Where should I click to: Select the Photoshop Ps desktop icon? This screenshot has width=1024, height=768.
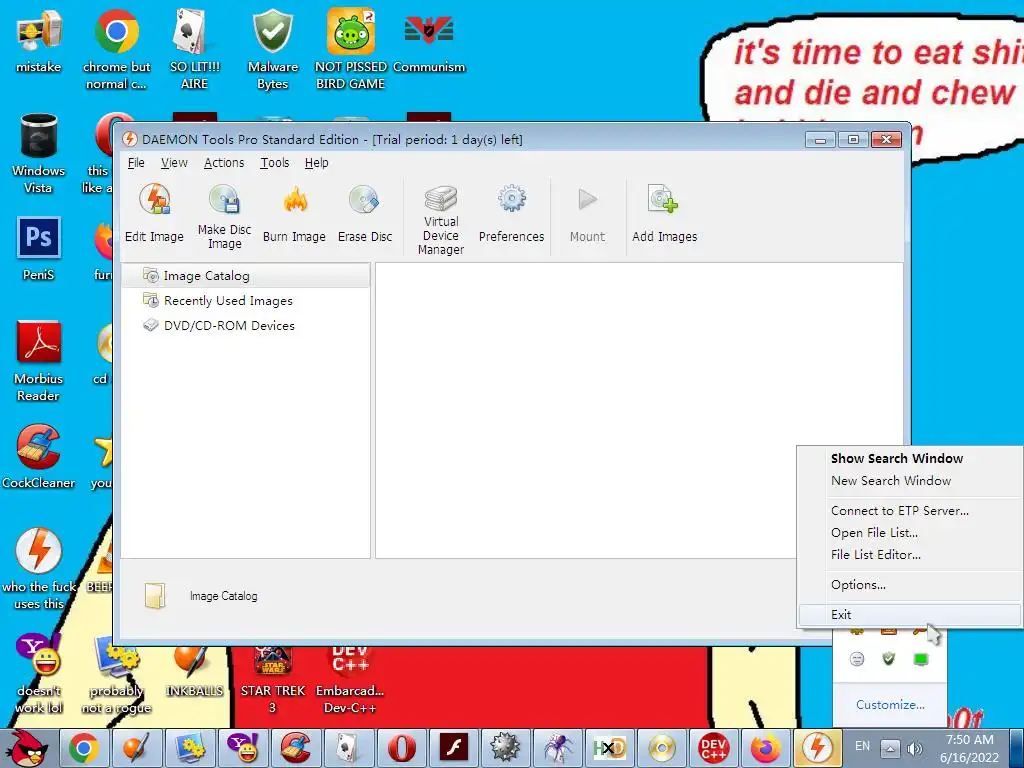click(39, 249)
